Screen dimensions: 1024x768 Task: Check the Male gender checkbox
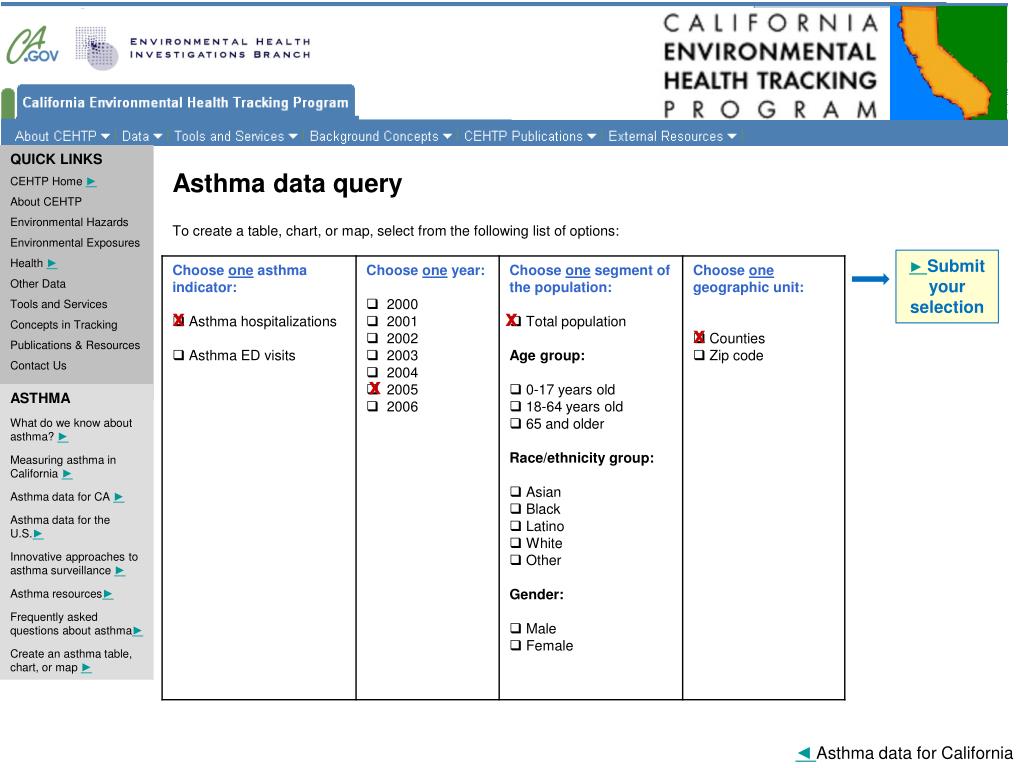click(515, 628)
